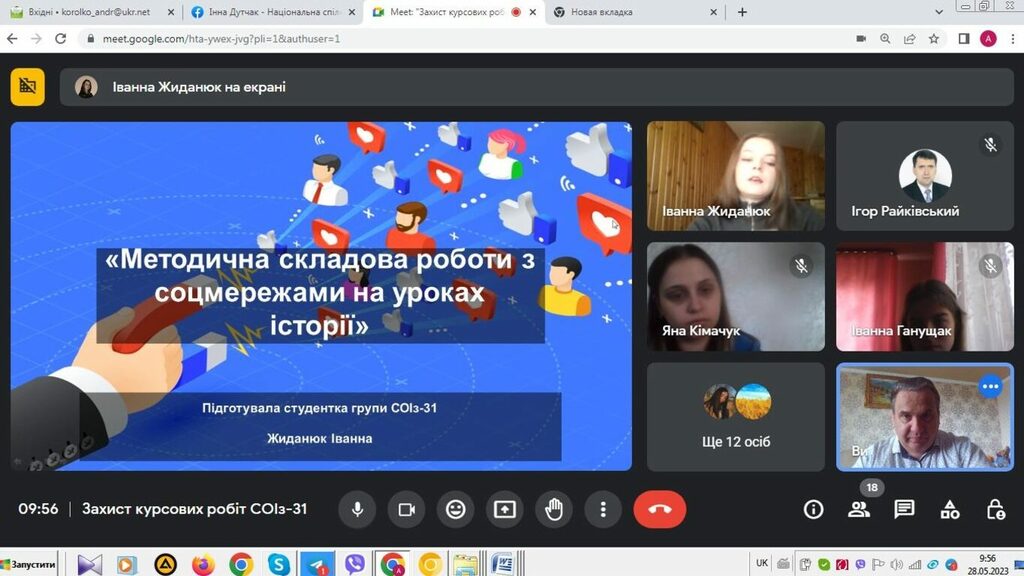Open the emoji reactions panel
This screenshot has height=576, width=1024.
(456, 510)
